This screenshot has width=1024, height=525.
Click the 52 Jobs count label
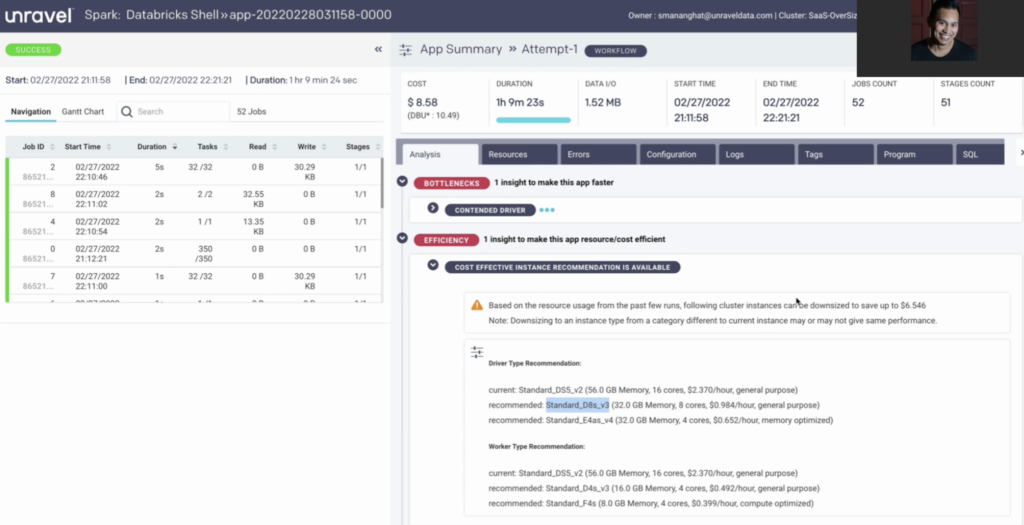[x=251, y=112]
